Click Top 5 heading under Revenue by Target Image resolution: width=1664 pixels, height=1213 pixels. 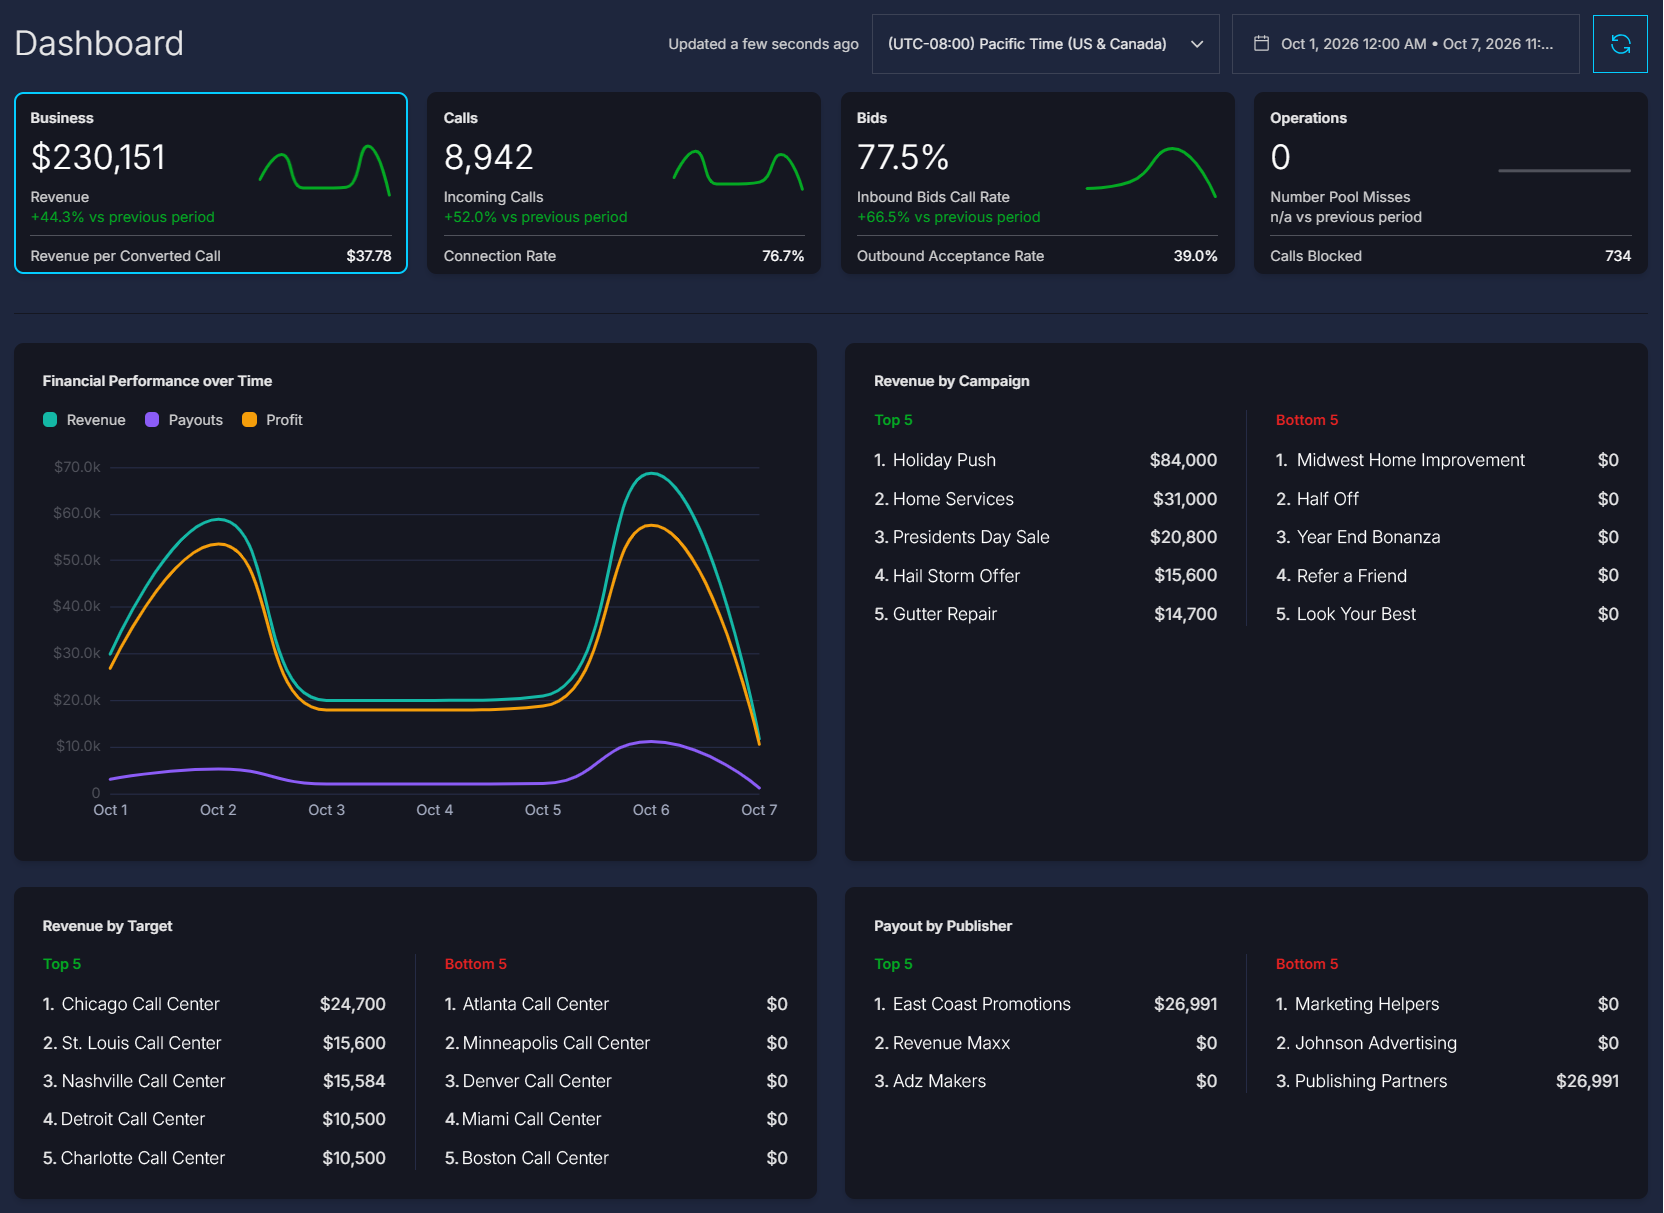tap(62, 964)
